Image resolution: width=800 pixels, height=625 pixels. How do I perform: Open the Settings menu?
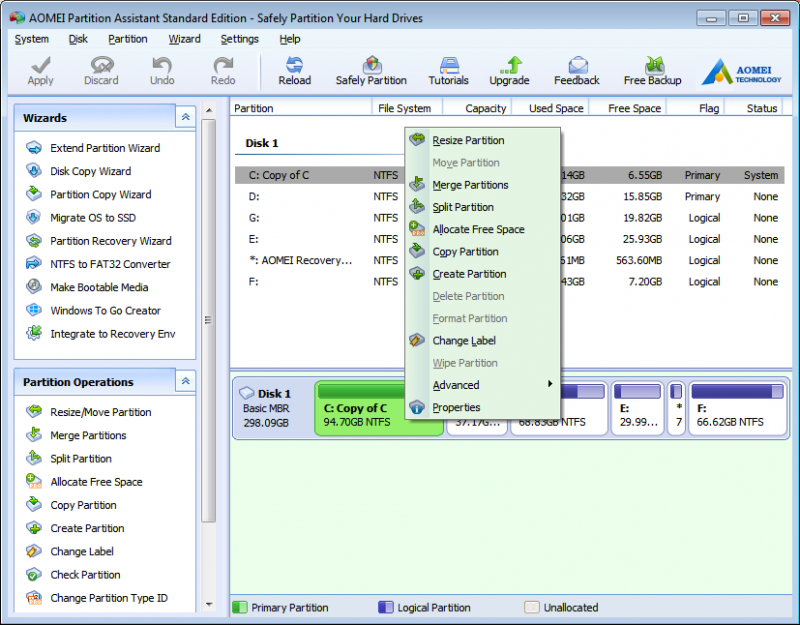(x=239, y=39)
